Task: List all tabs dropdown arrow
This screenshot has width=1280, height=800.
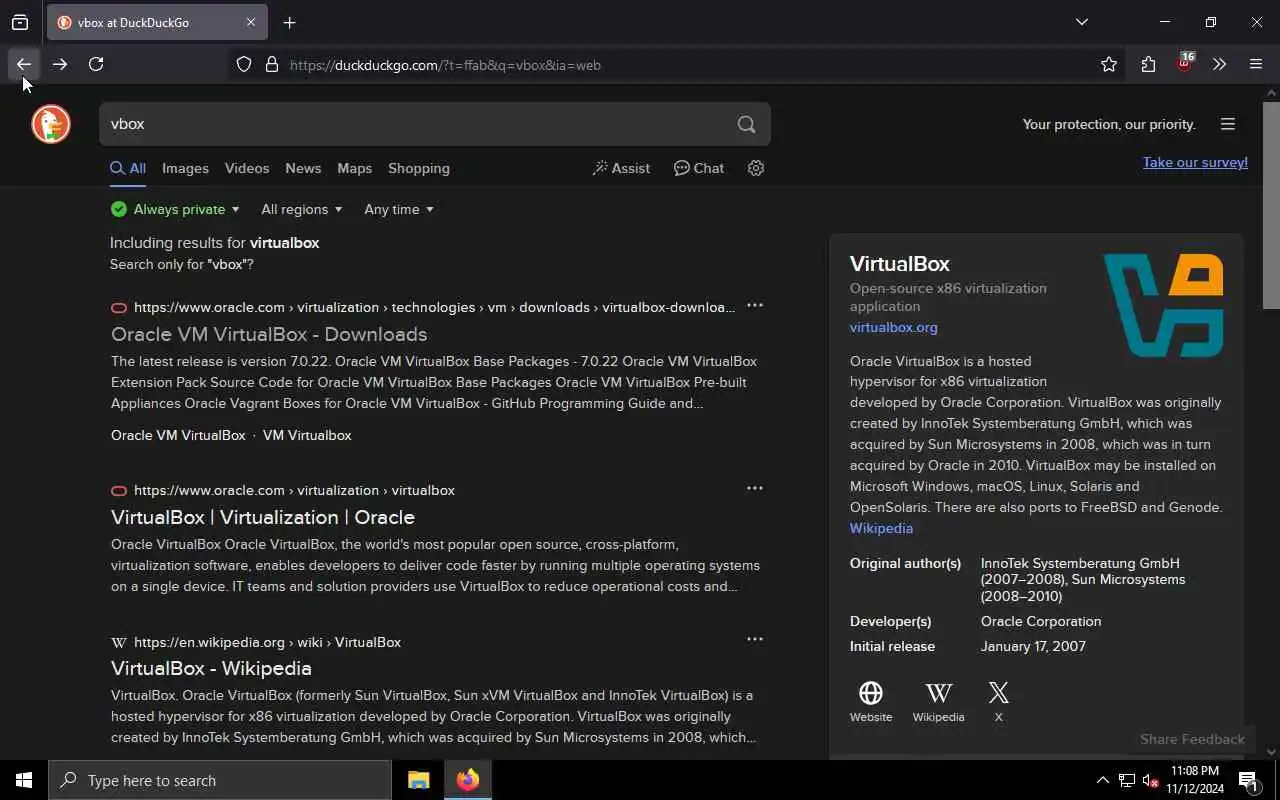Action: (x=1082, y=22)
